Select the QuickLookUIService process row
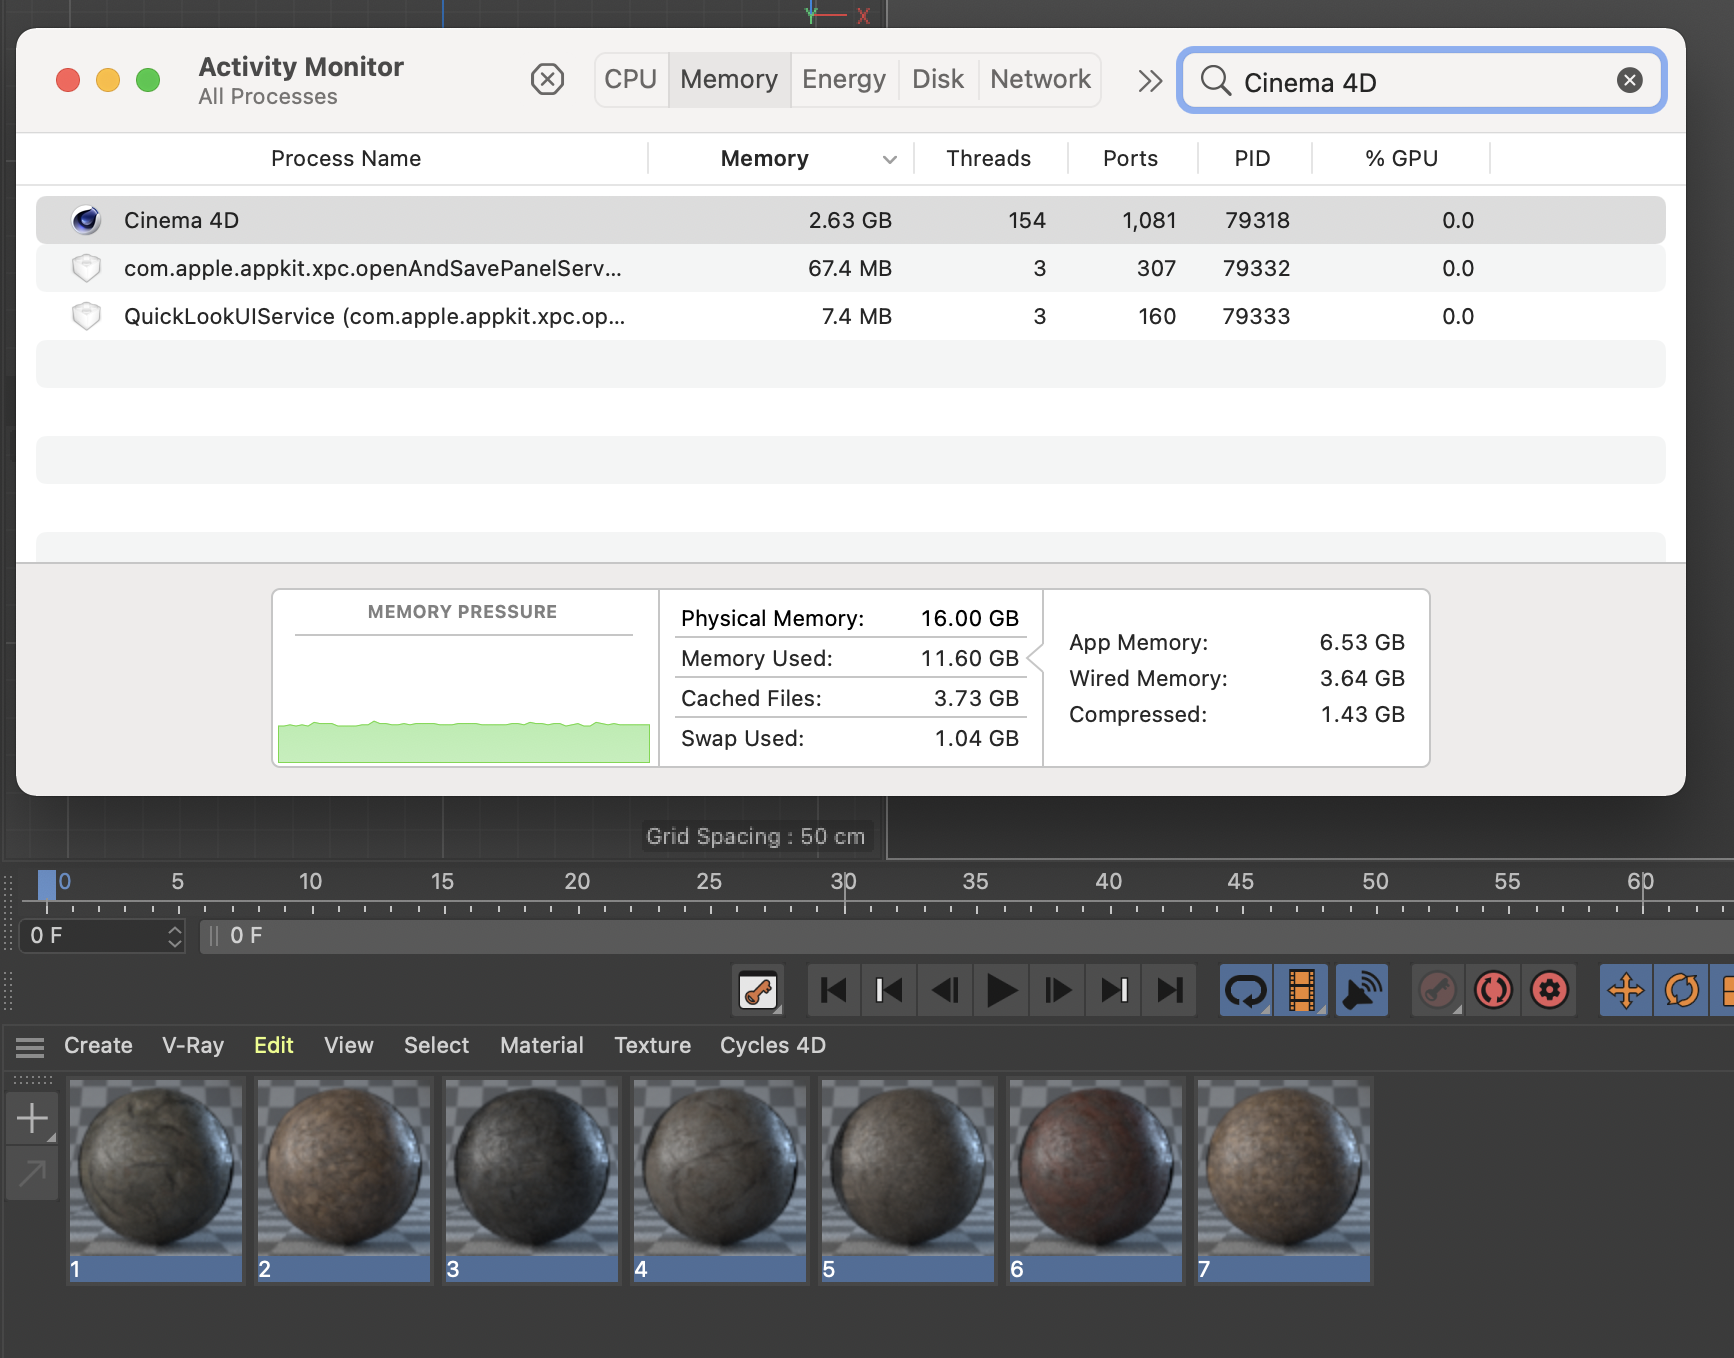Screen dimensions: 1734x1358 tap(851, 316)
